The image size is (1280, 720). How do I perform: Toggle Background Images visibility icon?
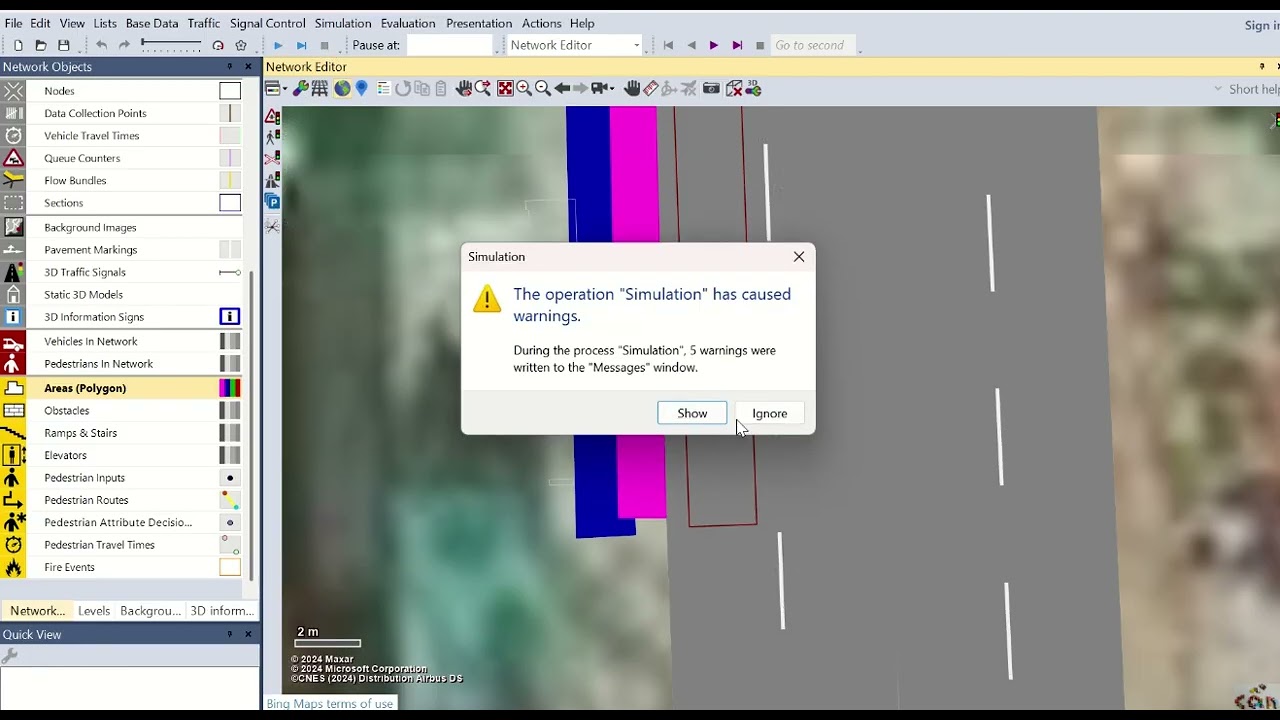pyautogui.click(x=13, y=227)
